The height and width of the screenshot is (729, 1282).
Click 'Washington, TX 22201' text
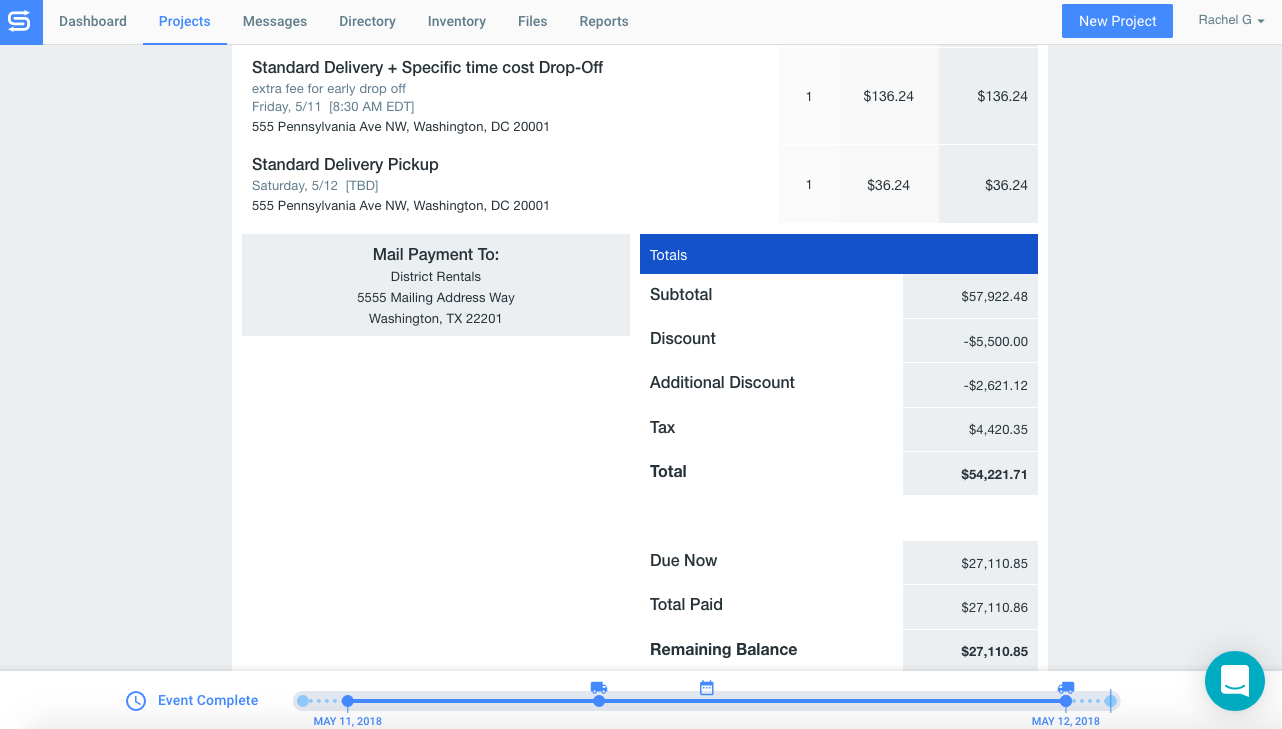pyautogui.click(x=436, y=318)
